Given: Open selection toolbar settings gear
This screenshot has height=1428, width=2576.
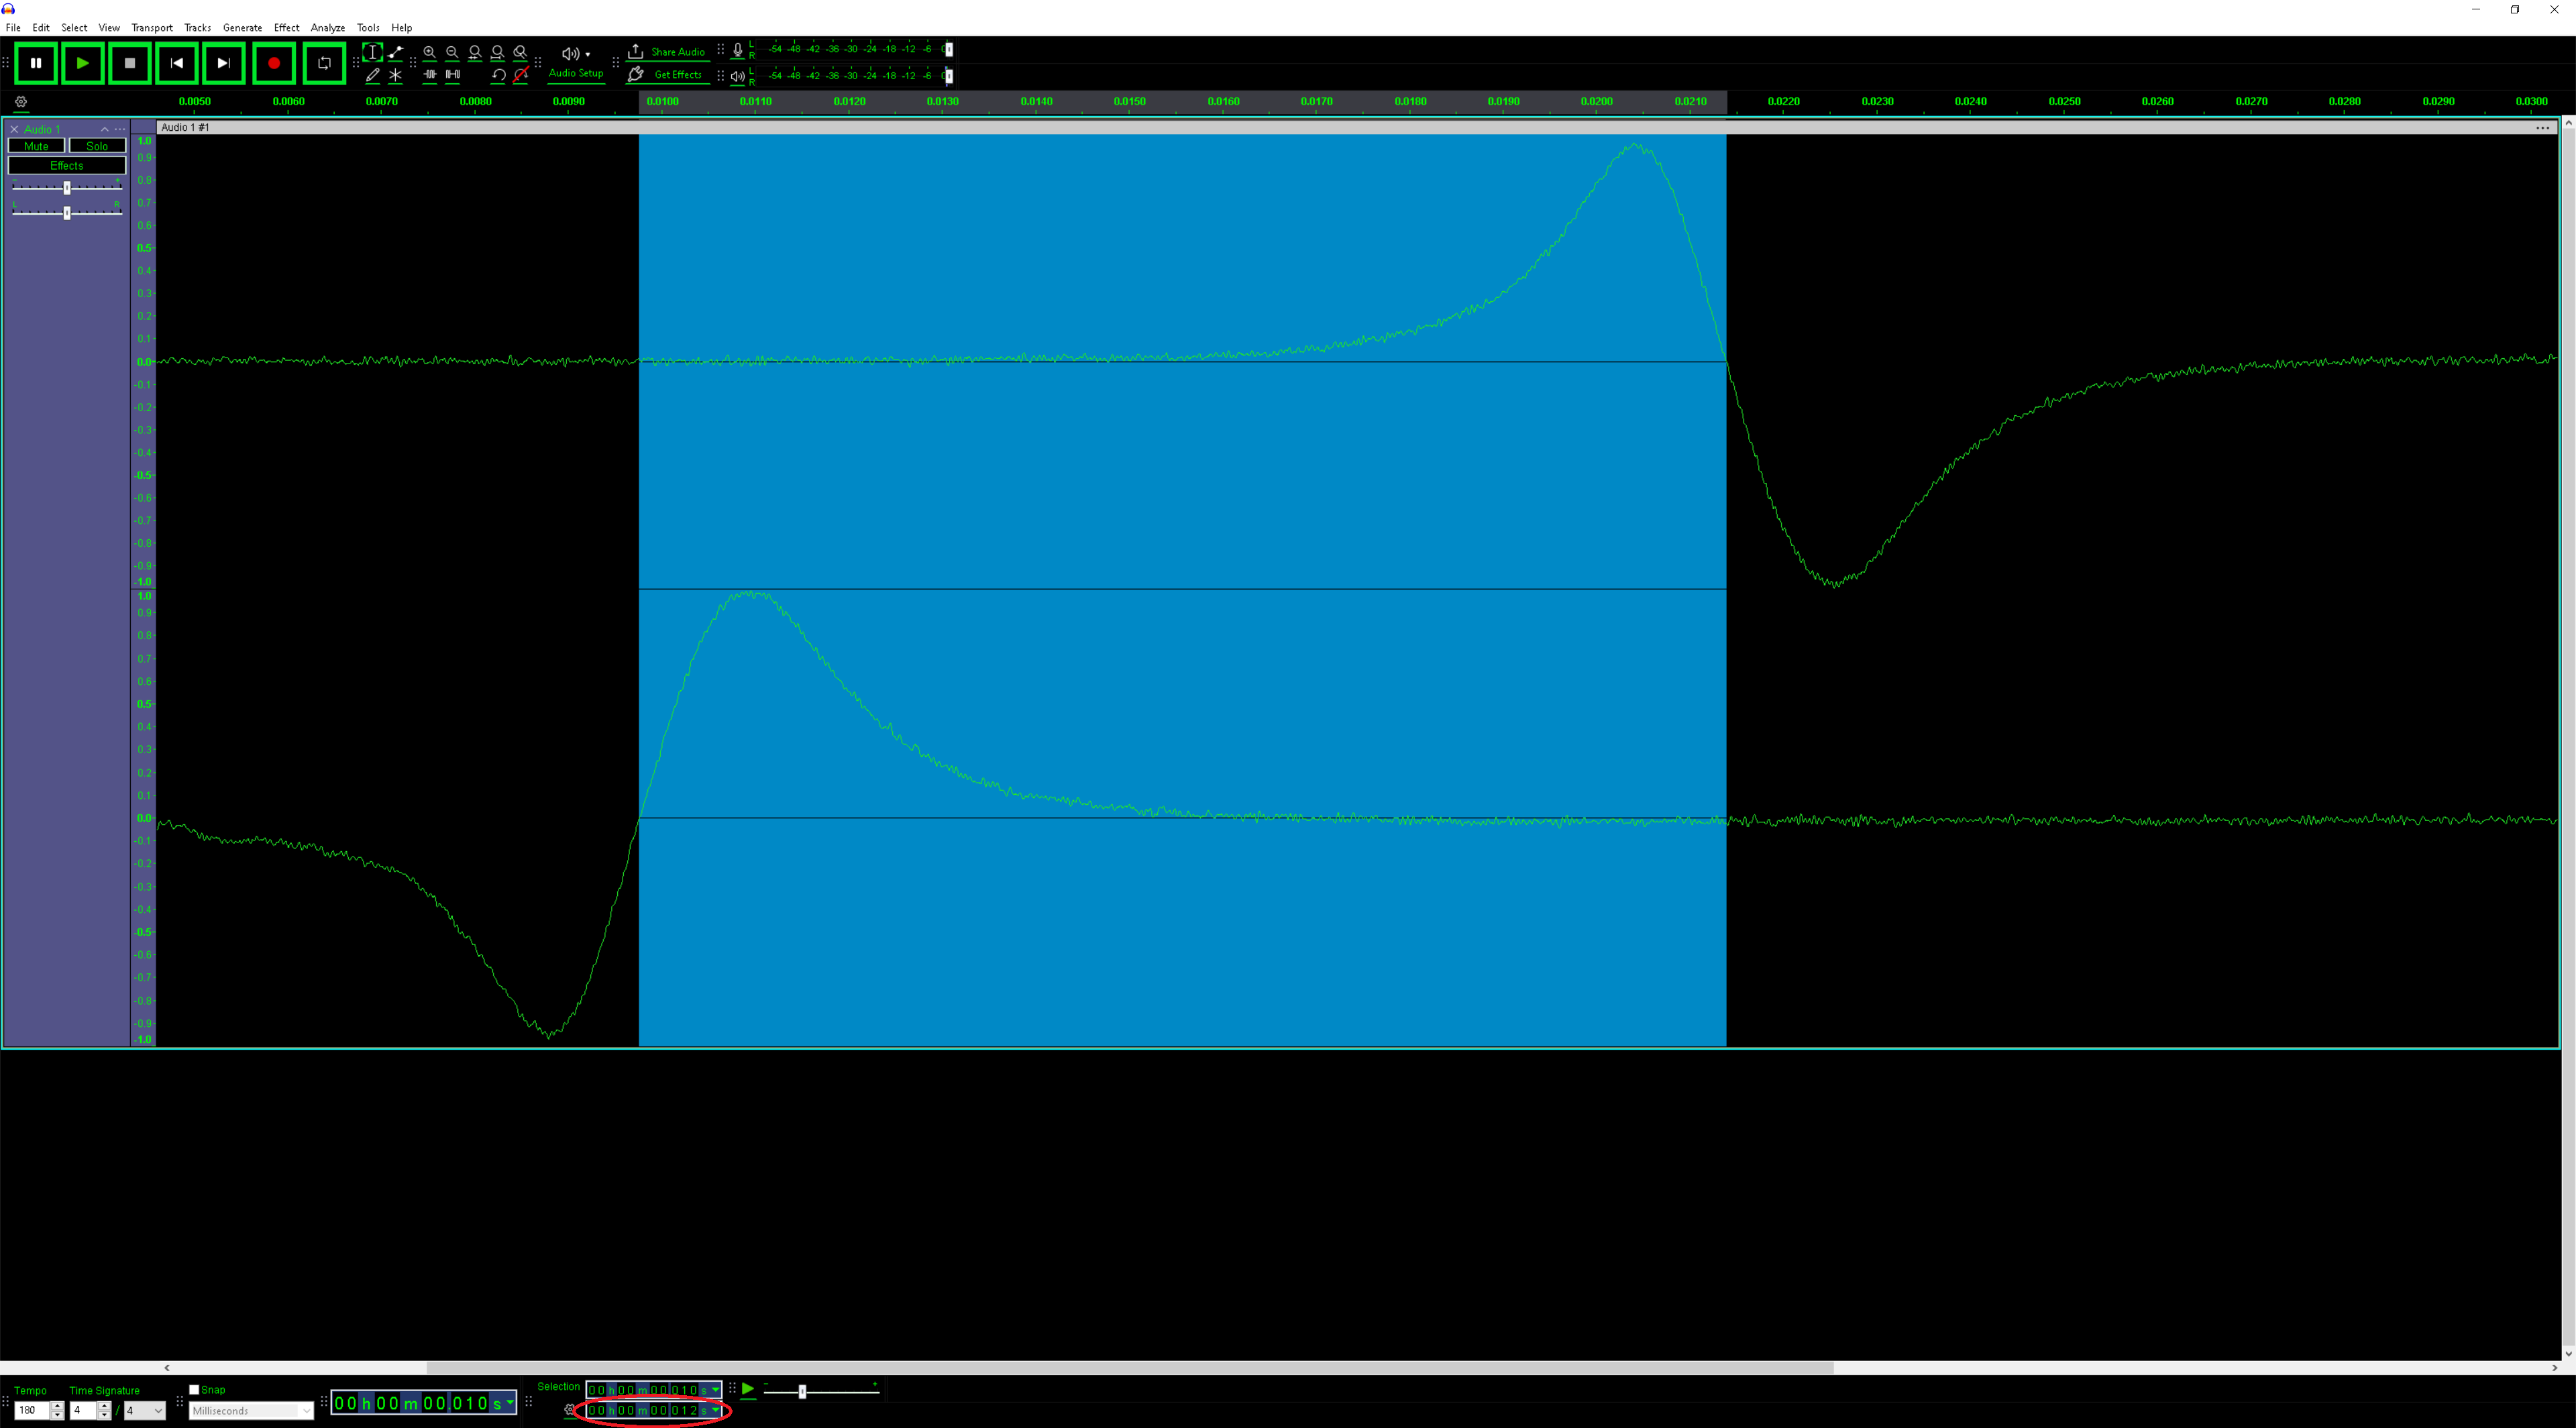Looking at the screenshot, I should pyautogui.click(x=570, y=1410).
